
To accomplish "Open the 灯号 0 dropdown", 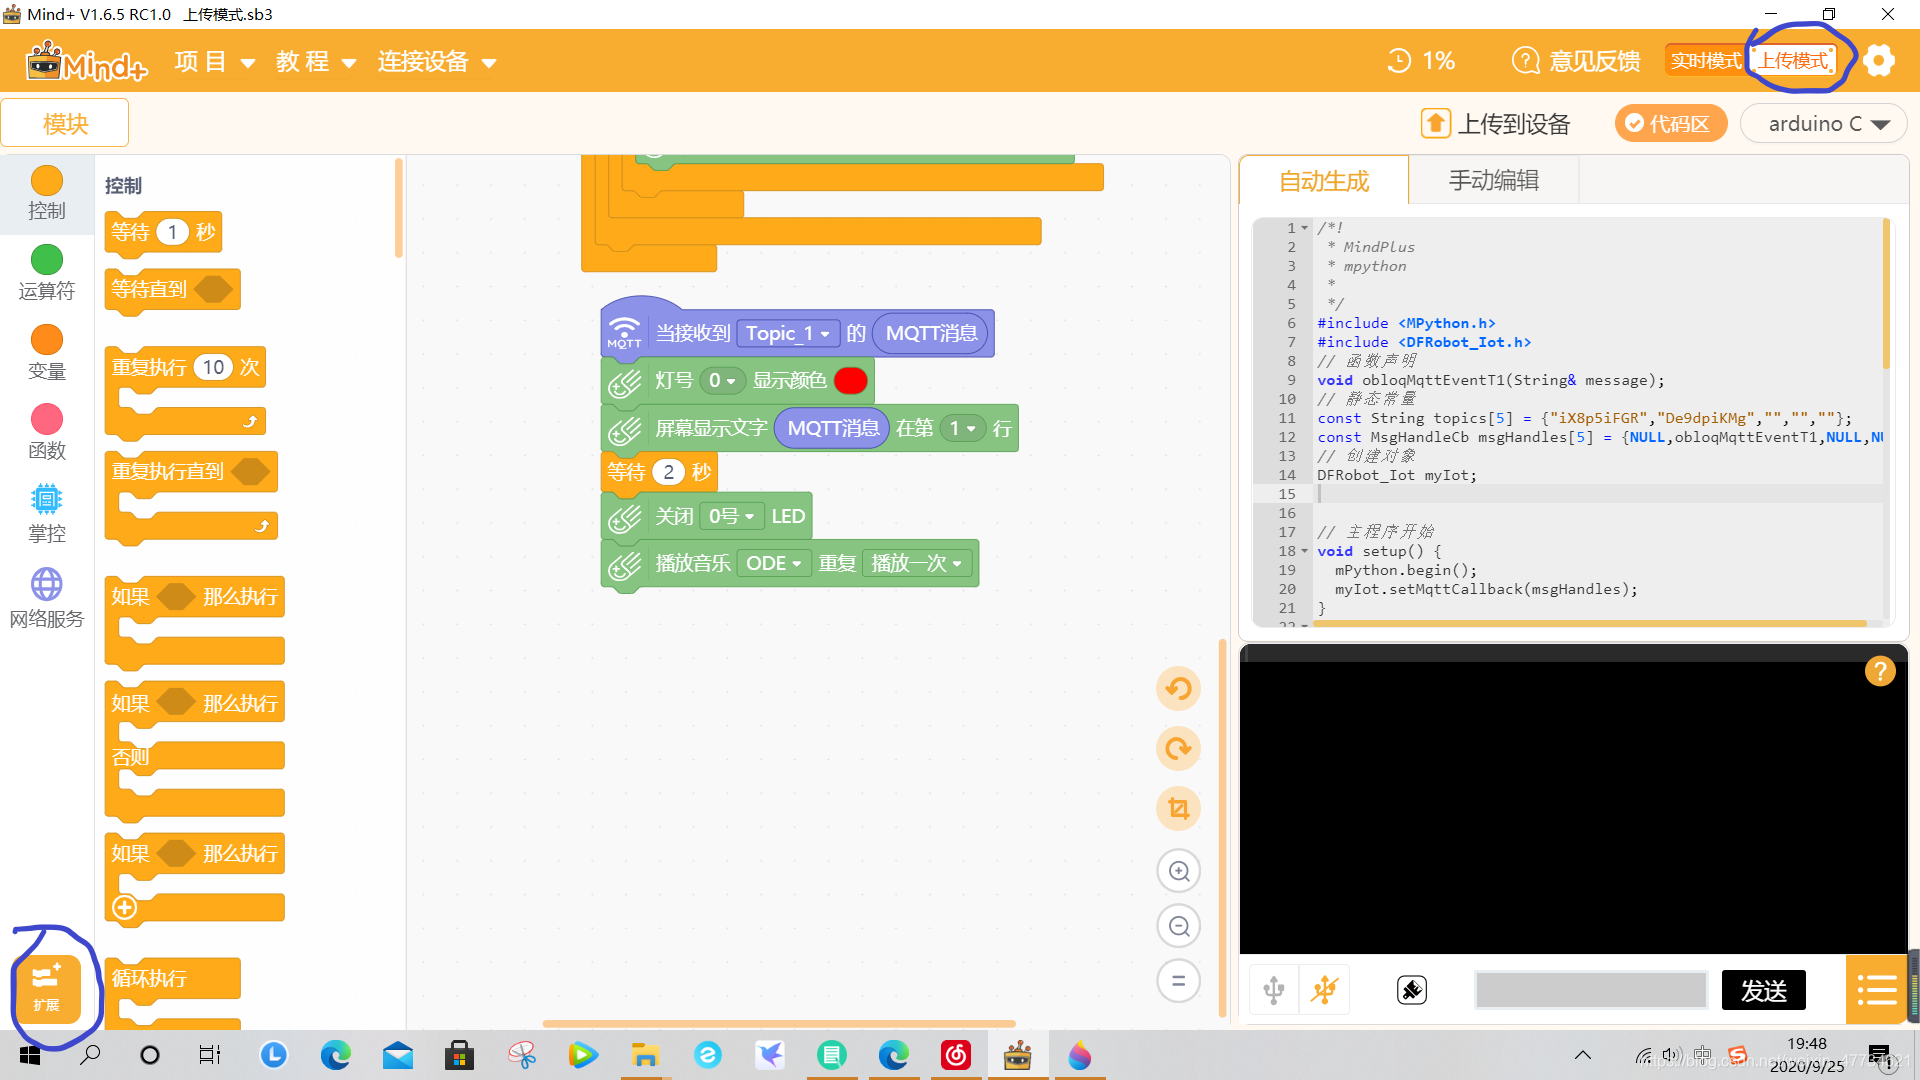I will click(722, 380).
